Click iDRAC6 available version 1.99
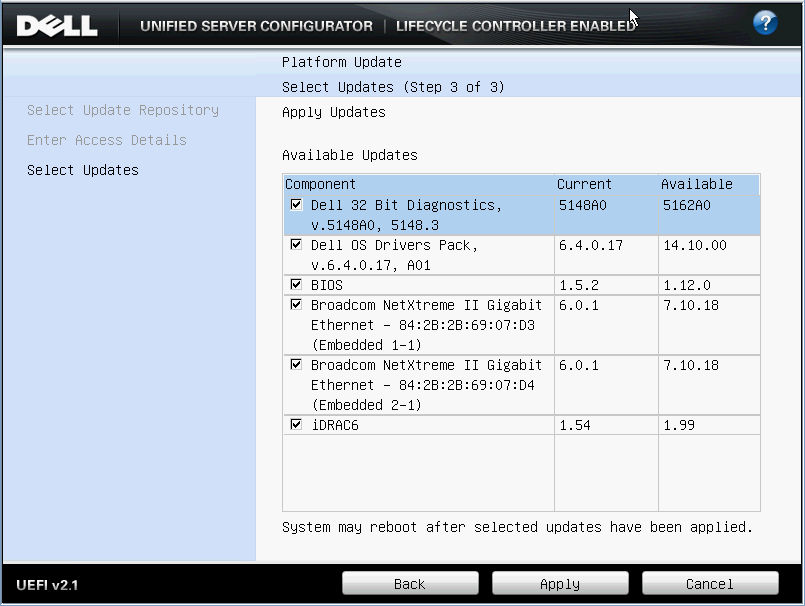Viewport: 805px width, 606px height. coord(679,425)
